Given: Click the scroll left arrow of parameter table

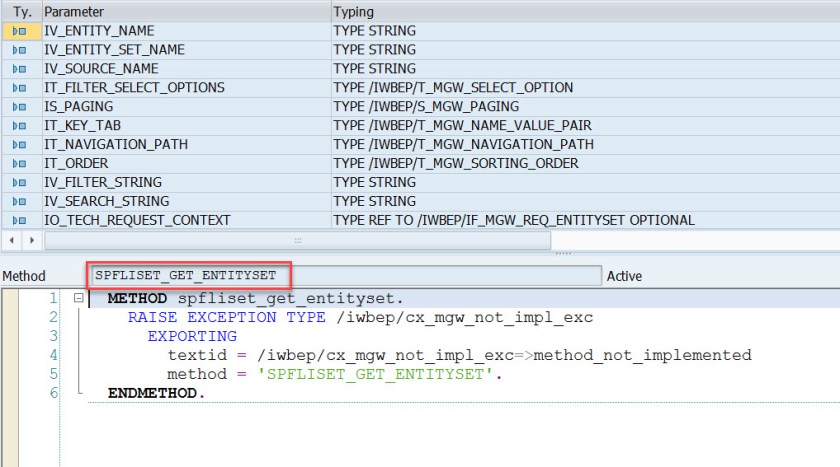Looking at the screenshot, I should click(12, 240).
